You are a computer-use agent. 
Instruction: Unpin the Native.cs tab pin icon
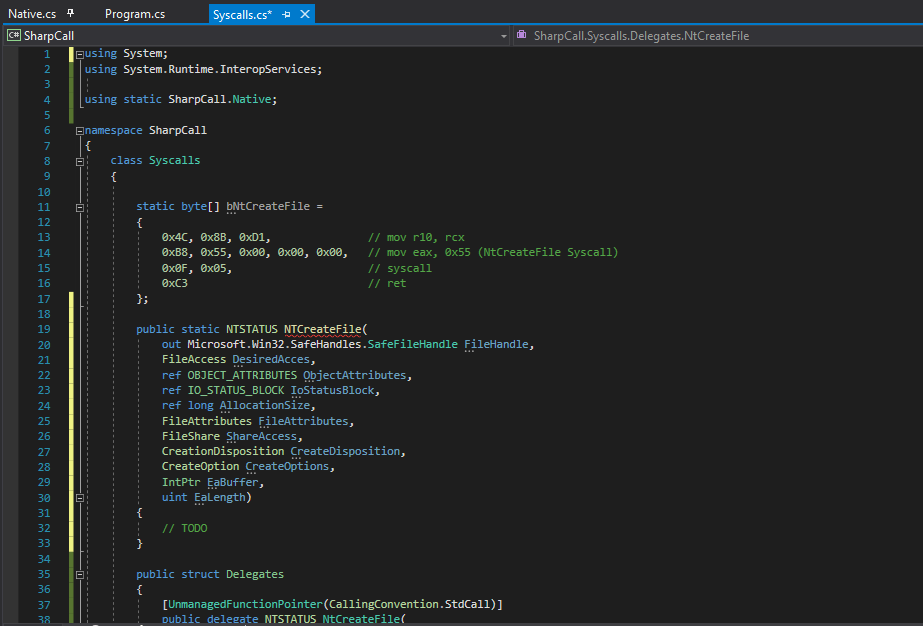[70, 13]
